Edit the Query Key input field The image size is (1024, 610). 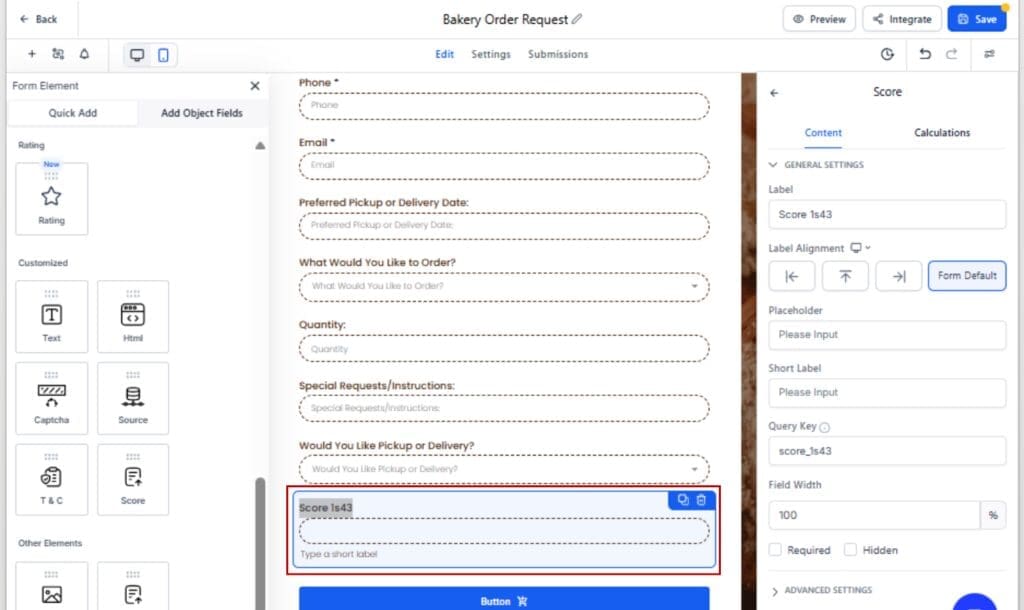click(x=886, y=450)
